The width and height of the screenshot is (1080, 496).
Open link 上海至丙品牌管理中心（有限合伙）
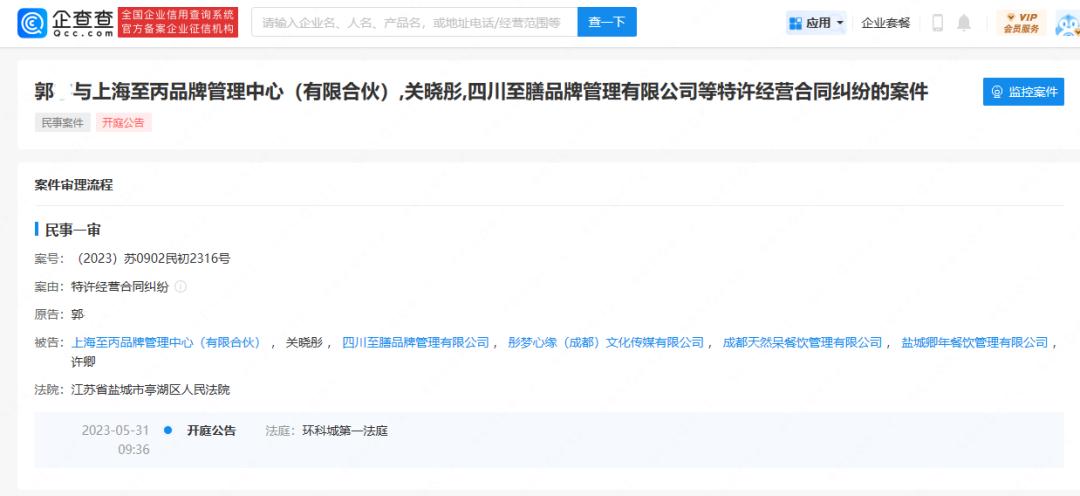point(167,342)
